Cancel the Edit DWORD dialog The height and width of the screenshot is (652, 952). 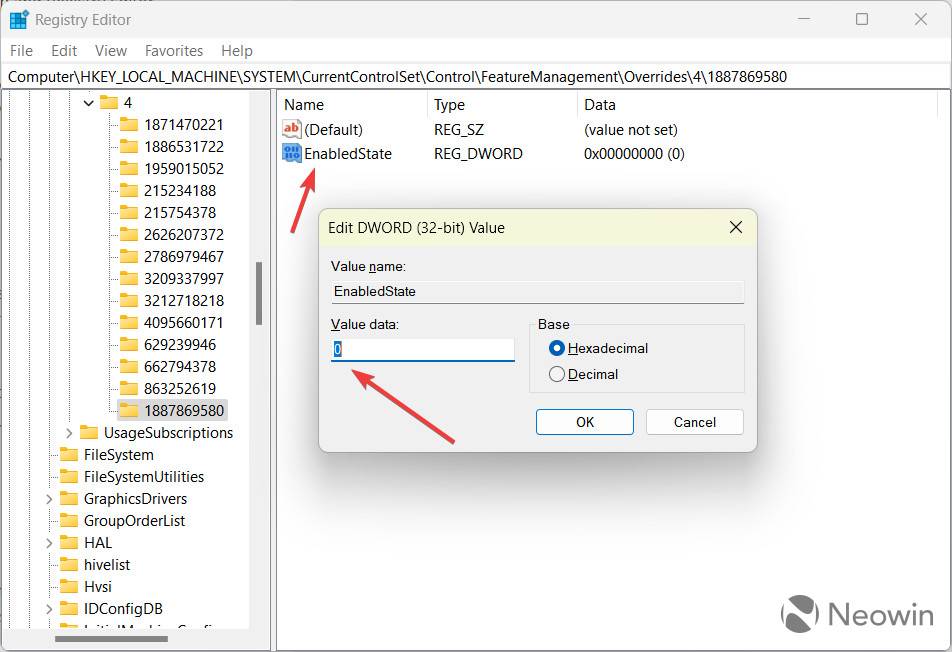pos(694,422)
